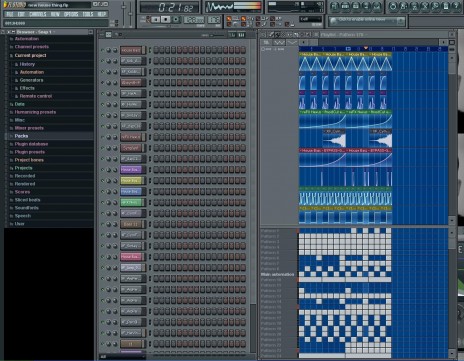Screen dimensions: 464x361
Task: Select the Remote control item in browser
Action: click(x=36, y=96)
